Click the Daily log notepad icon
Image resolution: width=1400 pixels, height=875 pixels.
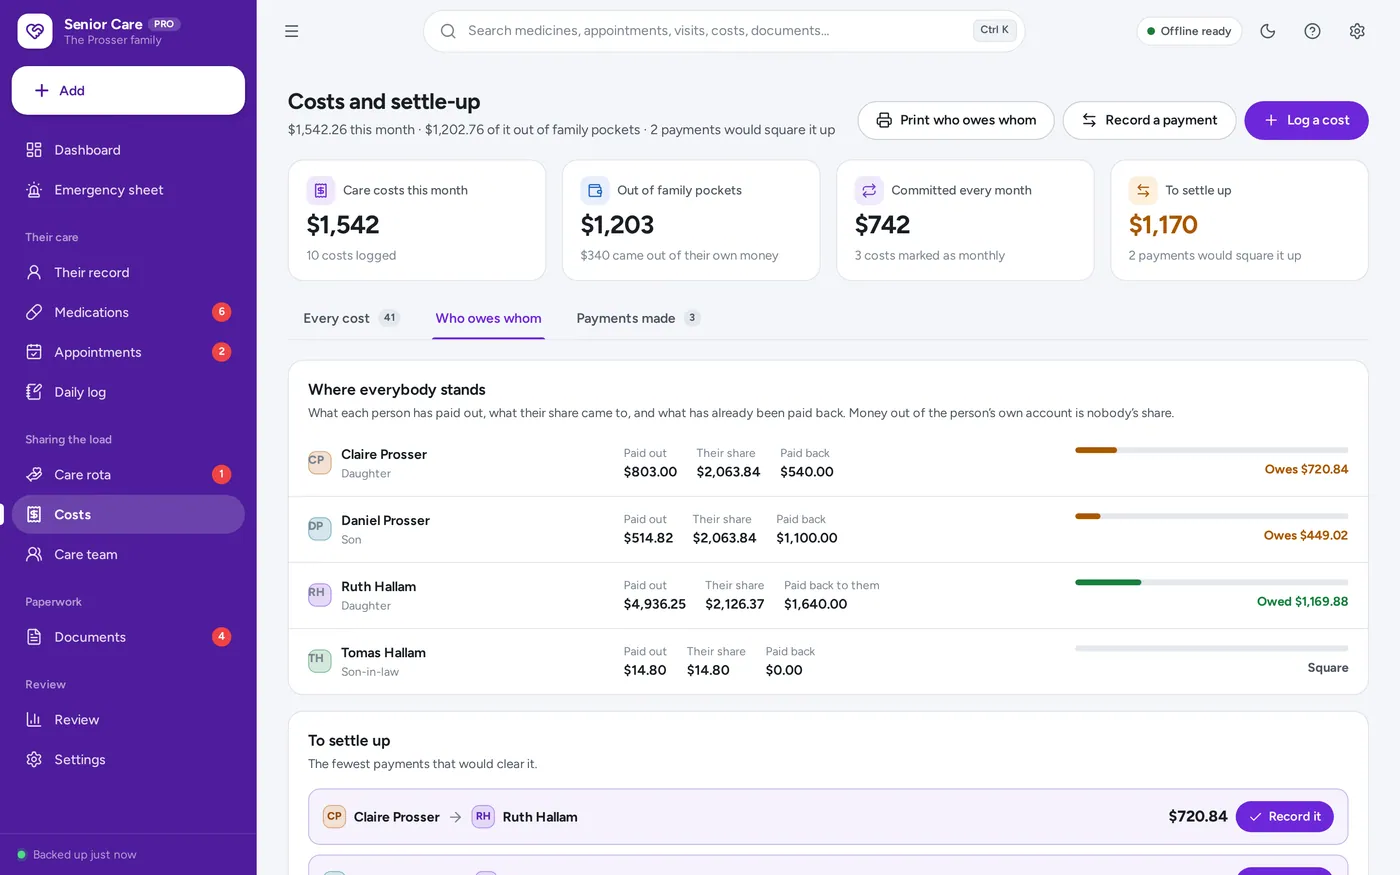tap(34, 392)
